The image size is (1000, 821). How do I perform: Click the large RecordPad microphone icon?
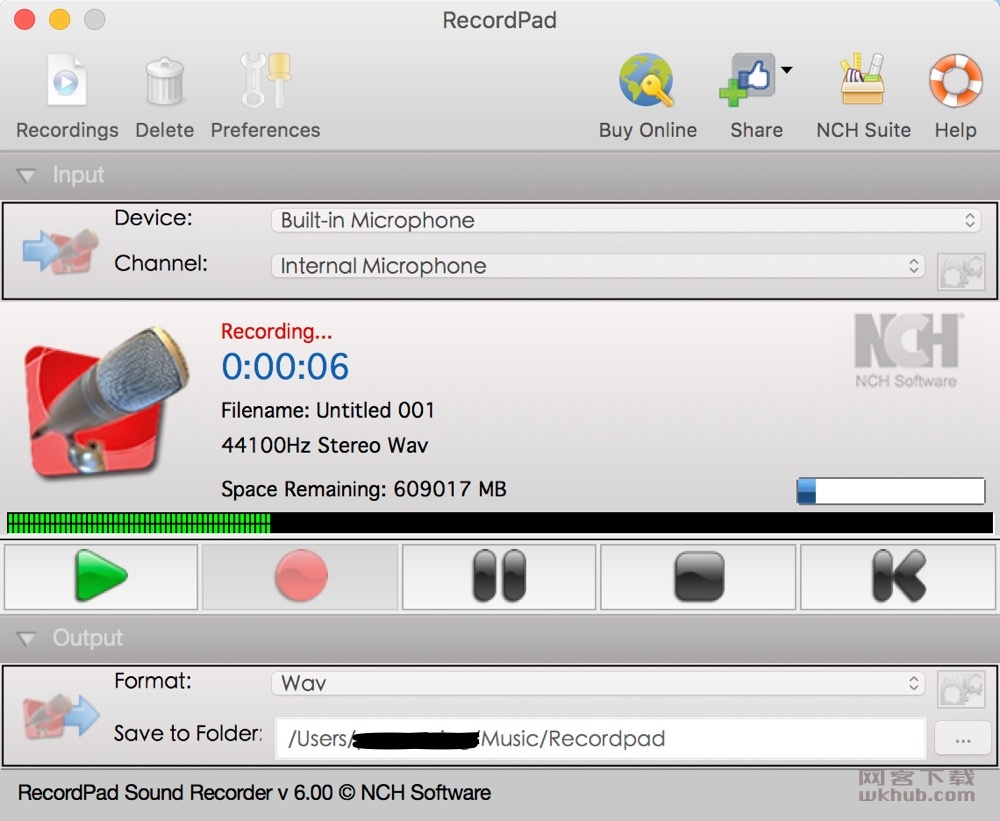[105, 402]
